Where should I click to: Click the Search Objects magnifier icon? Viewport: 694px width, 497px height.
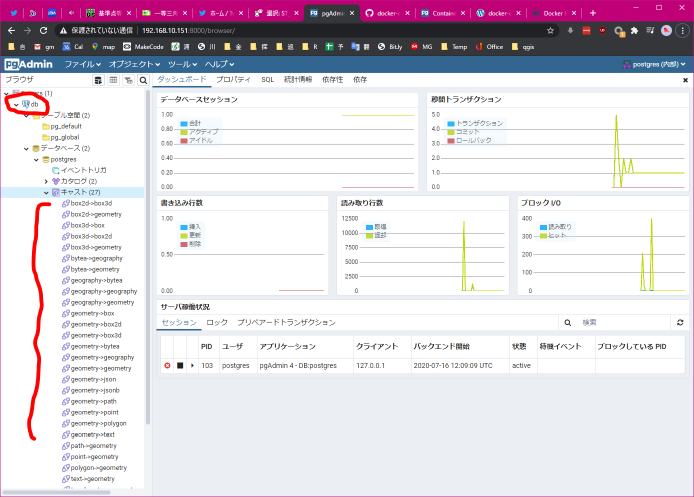pyautogui.click(x=143, y=79)
